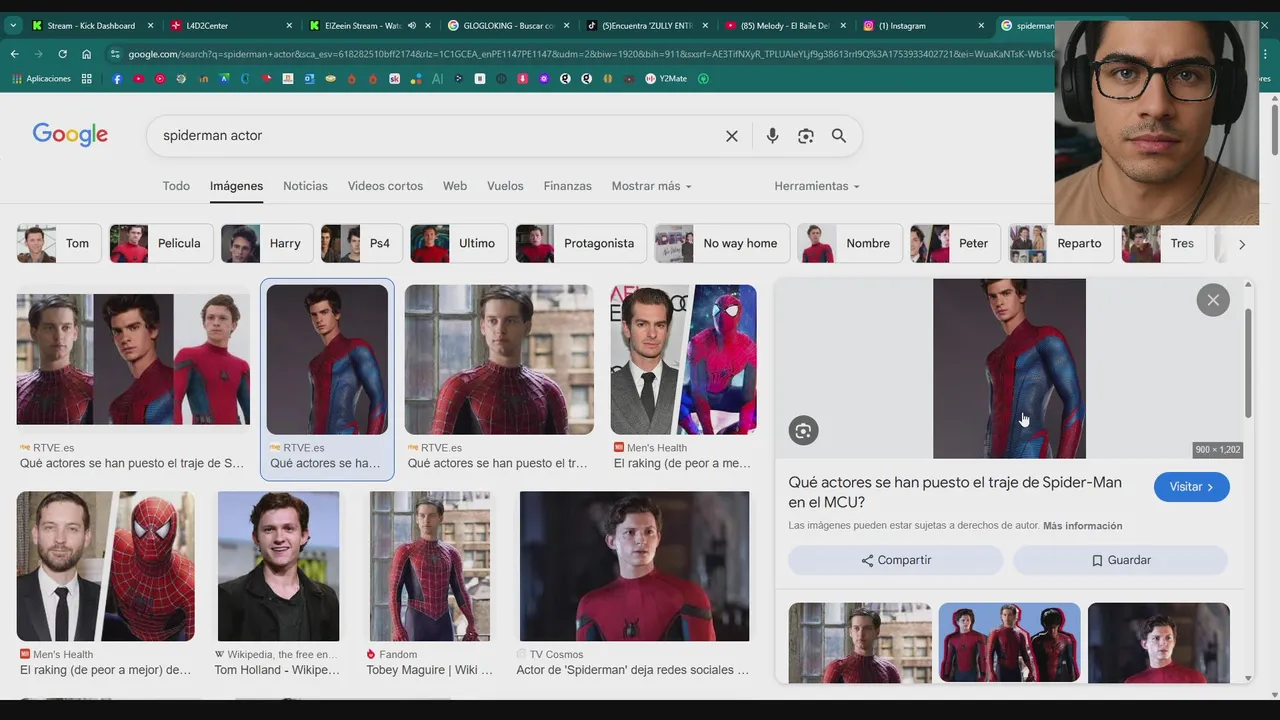Close the image preview panel

pos(1213,300)
